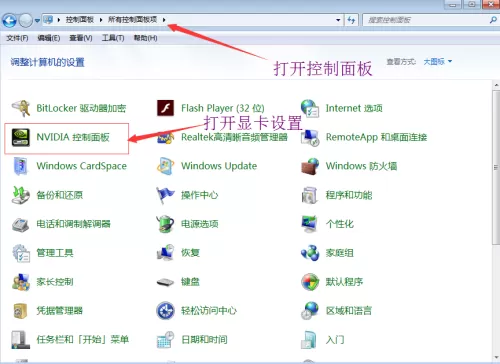Open the 个性化 text link
Image resolution: width=500 pixels, height=364 pixels.
coord(340,224)
